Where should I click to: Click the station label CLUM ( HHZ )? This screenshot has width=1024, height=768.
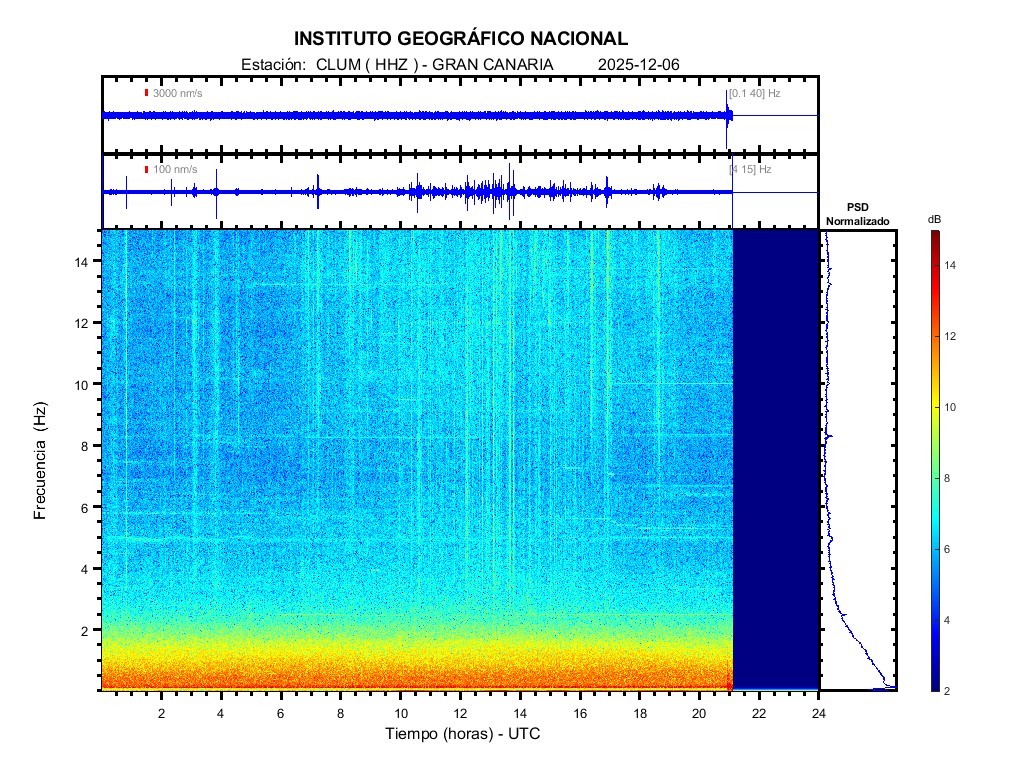tap(367, 64)
